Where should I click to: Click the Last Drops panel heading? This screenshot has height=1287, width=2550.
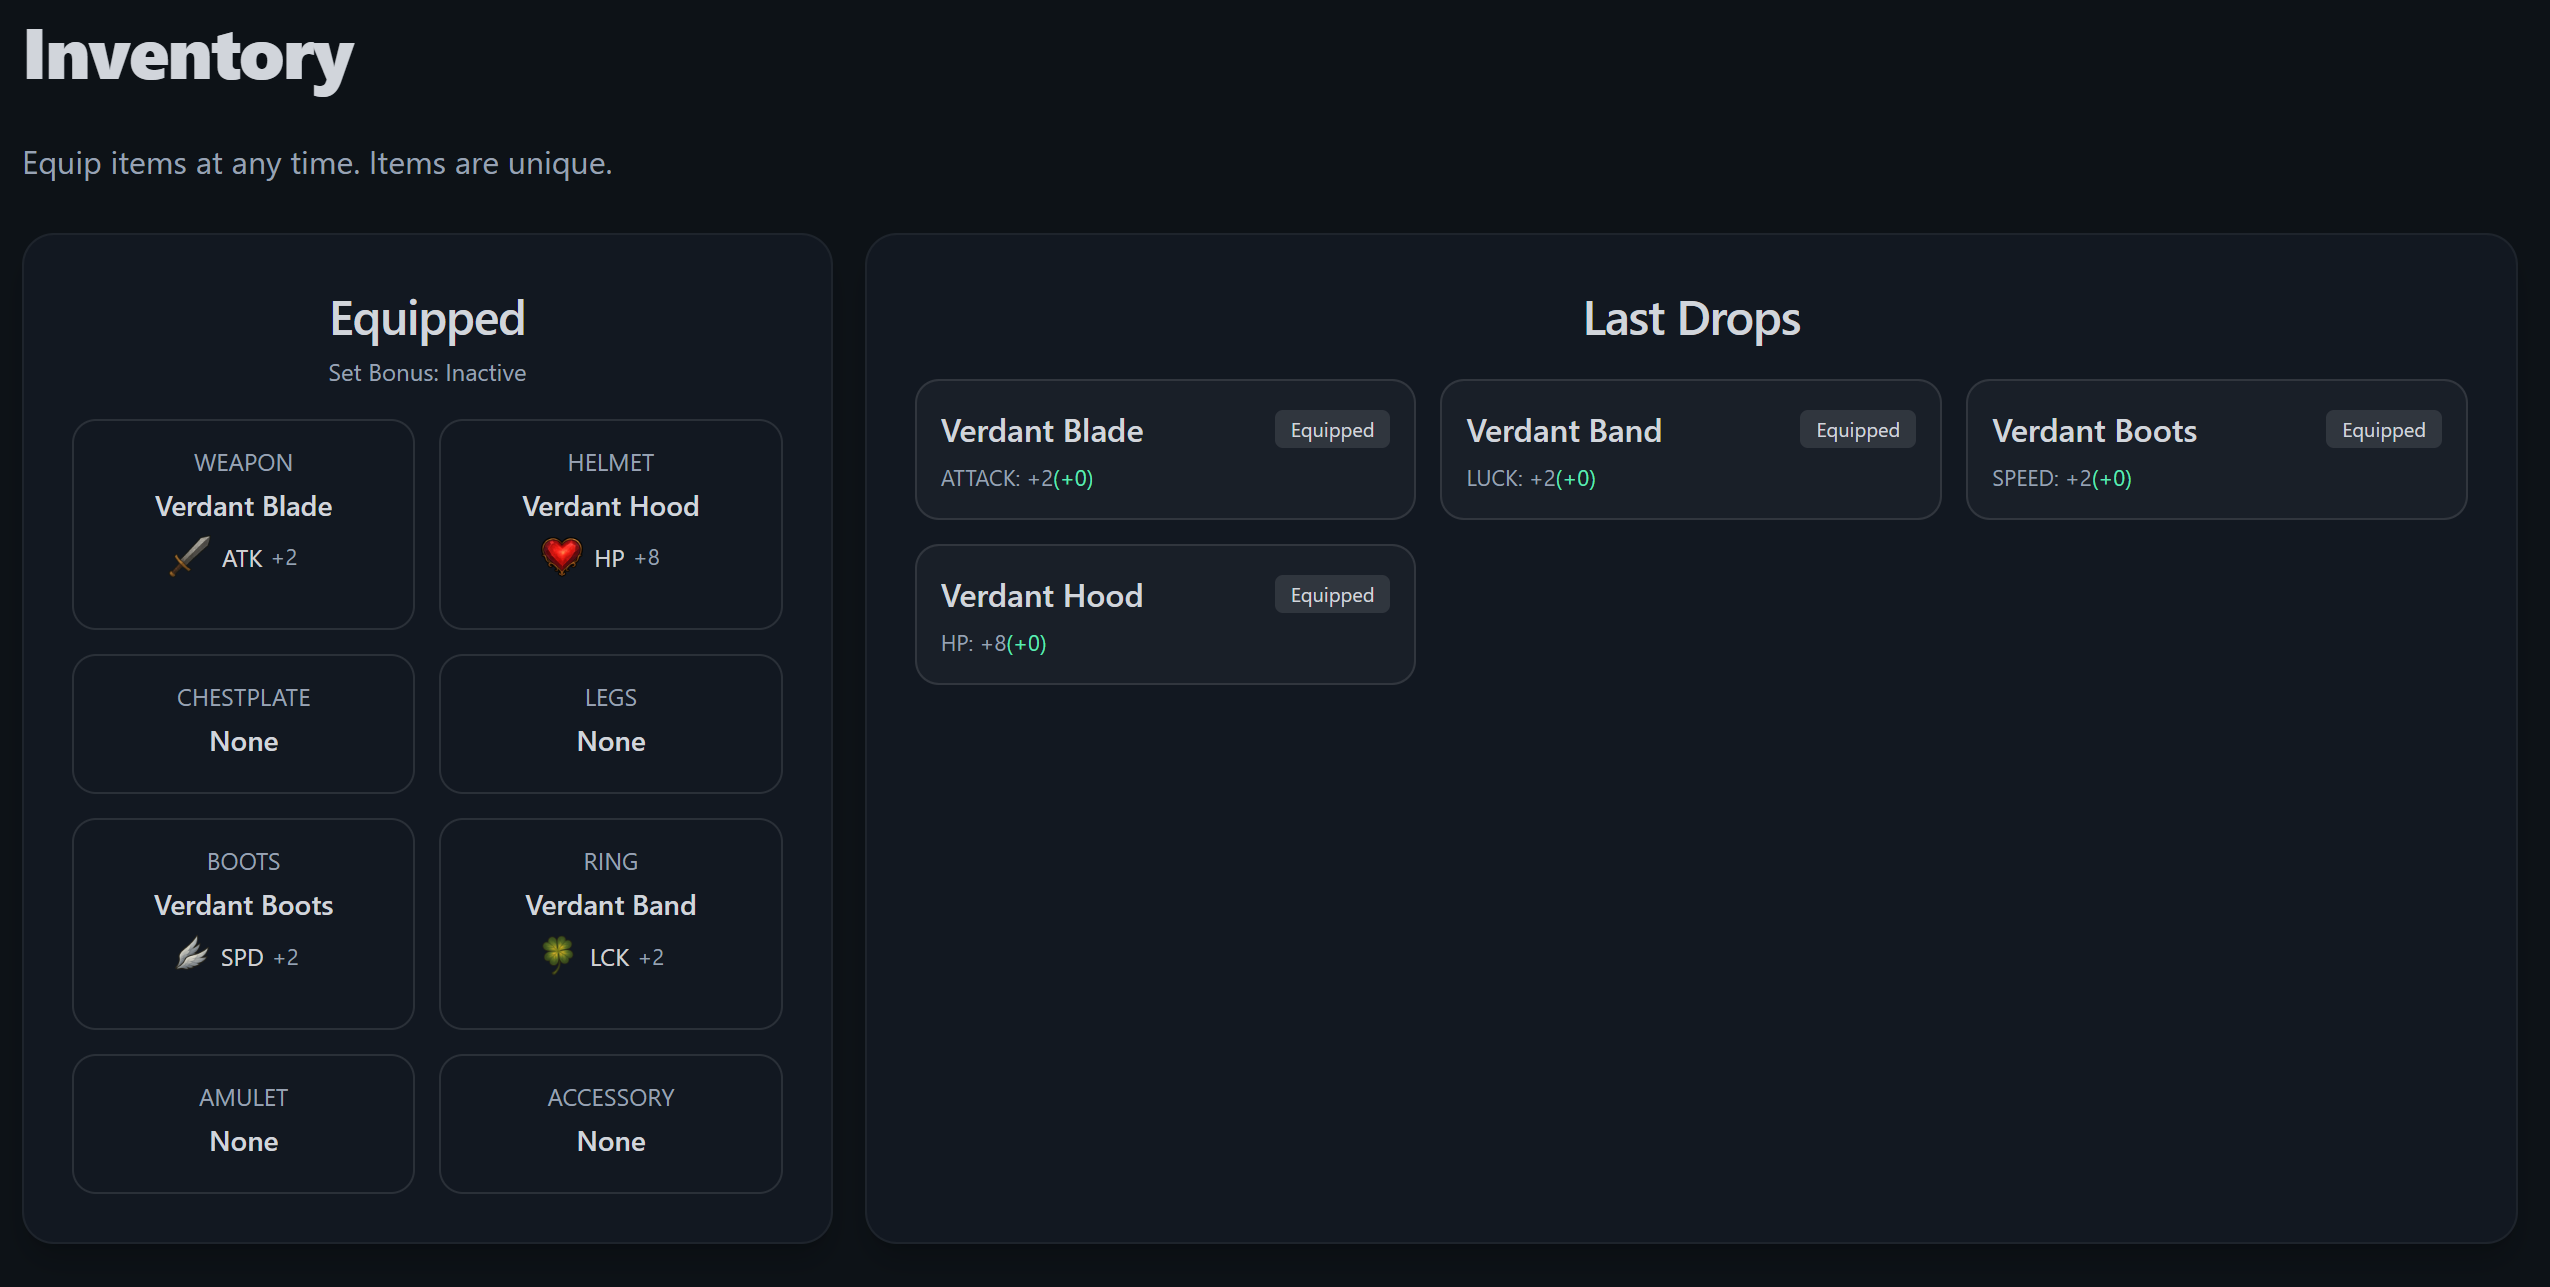[x=1691, y=319]
